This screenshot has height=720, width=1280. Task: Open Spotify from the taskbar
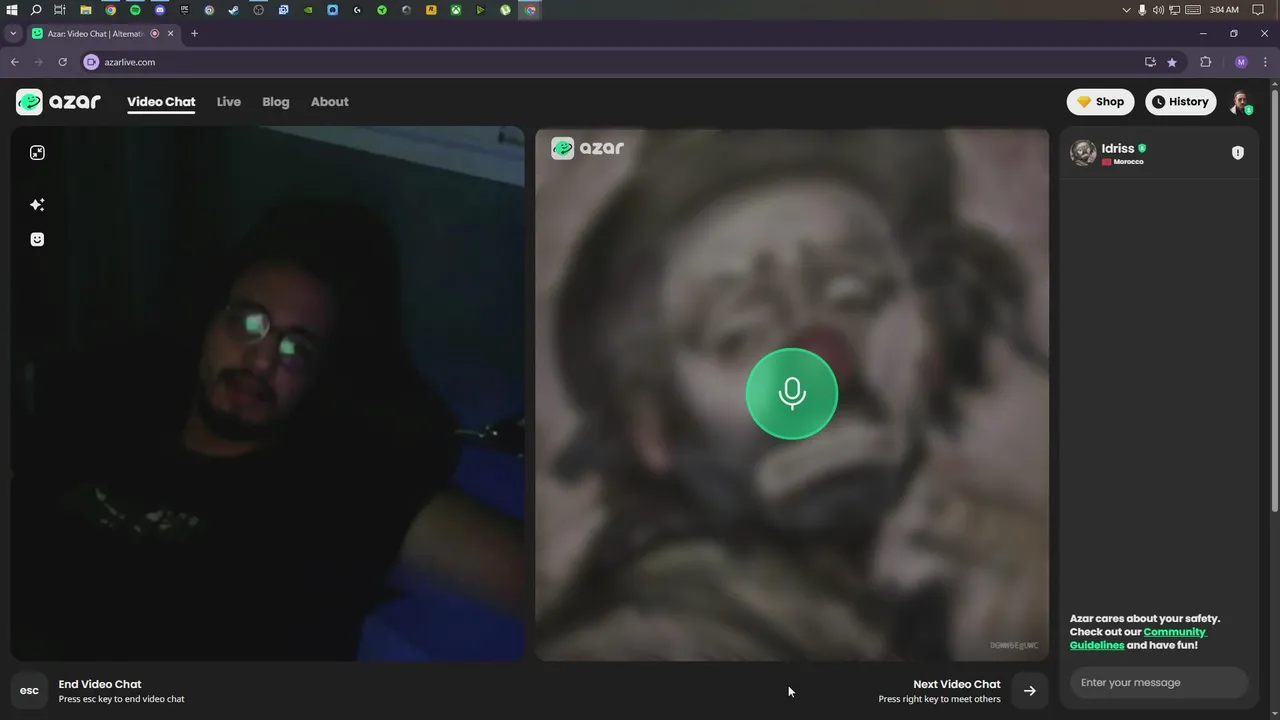coord(135,10)
